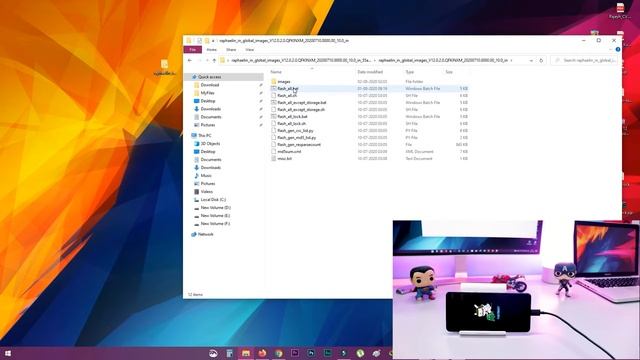Refresh the current folder
Screen dimensions: 640x360
(x=541, y=60)
